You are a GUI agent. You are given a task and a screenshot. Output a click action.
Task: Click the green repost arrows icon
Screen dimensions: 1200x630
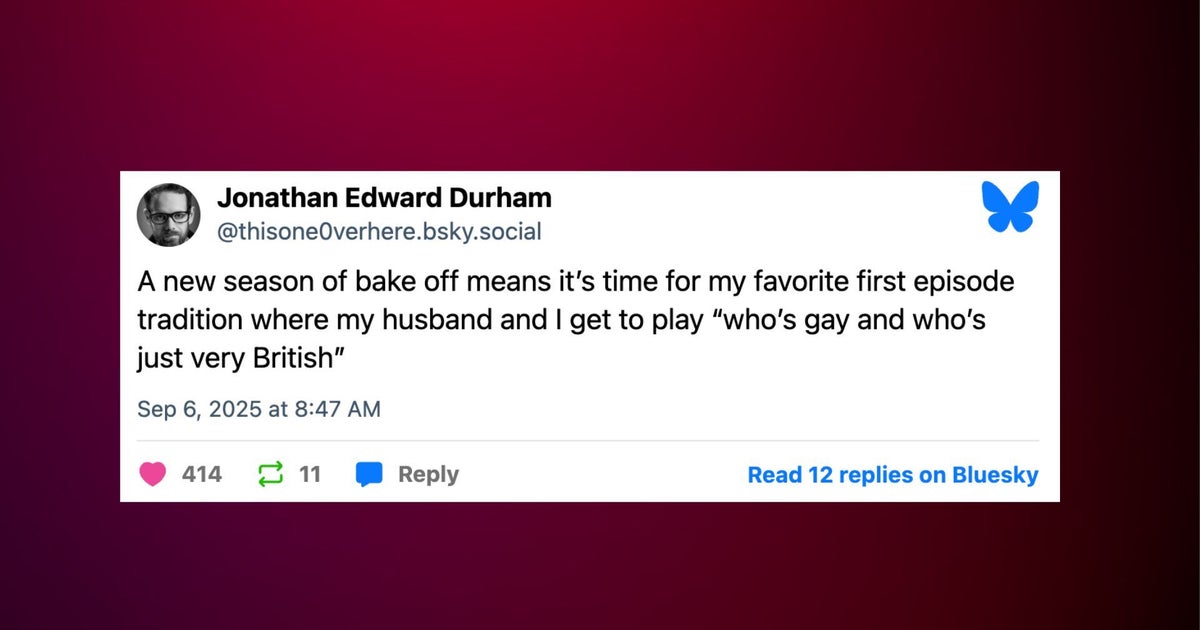point(271,474)
